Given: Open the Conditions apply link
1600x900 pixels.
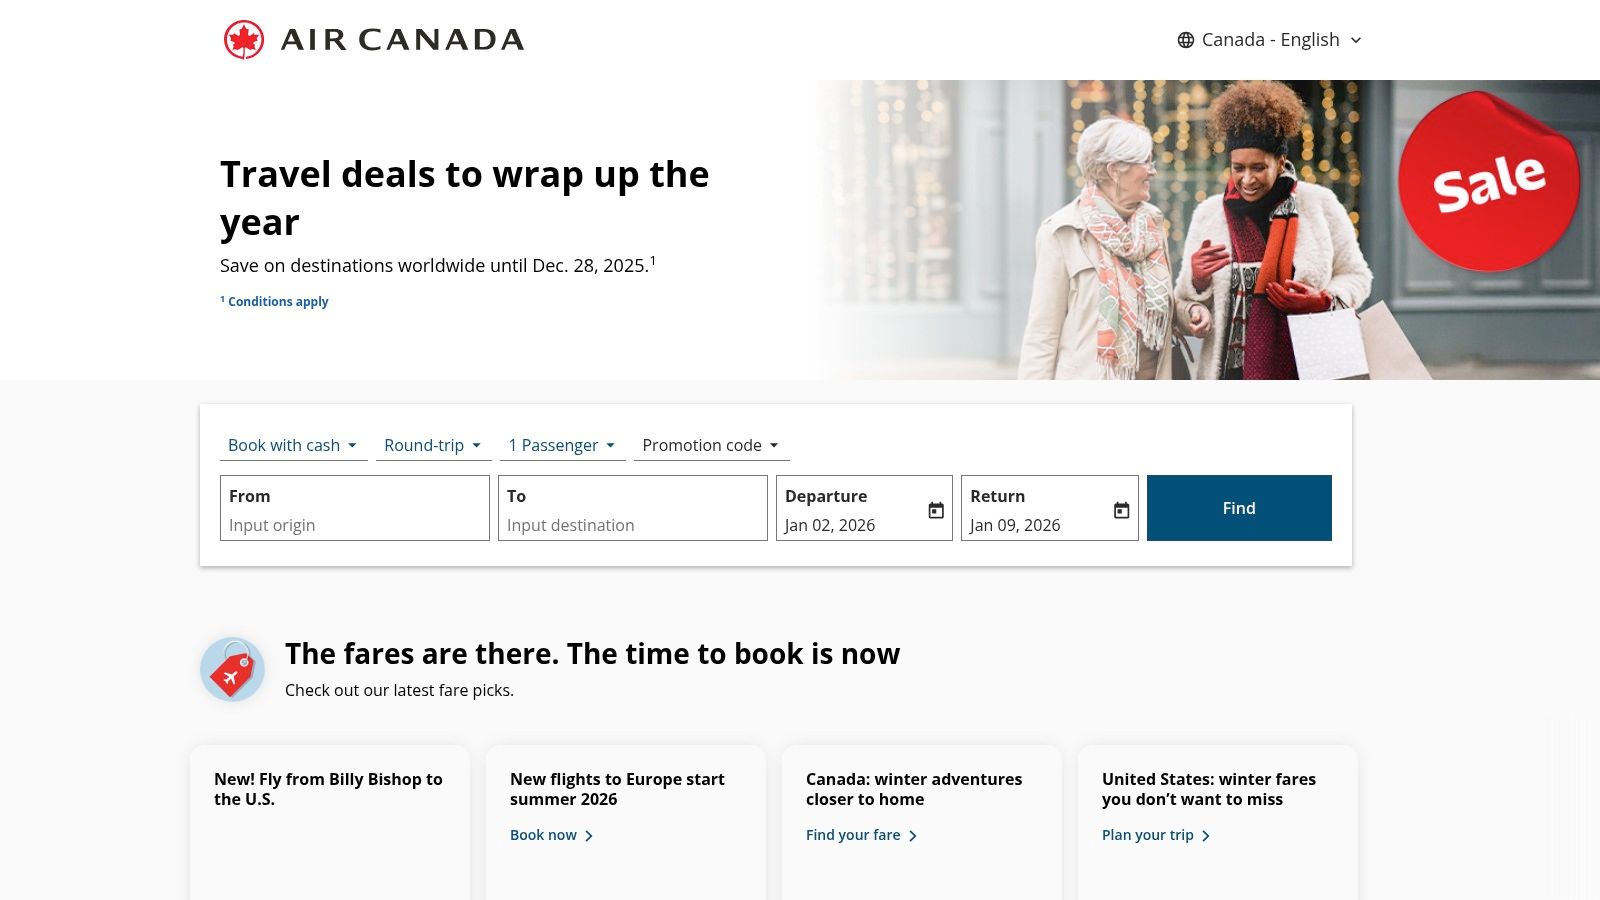Looking at the screenshot, I should (x=274, y=301).
